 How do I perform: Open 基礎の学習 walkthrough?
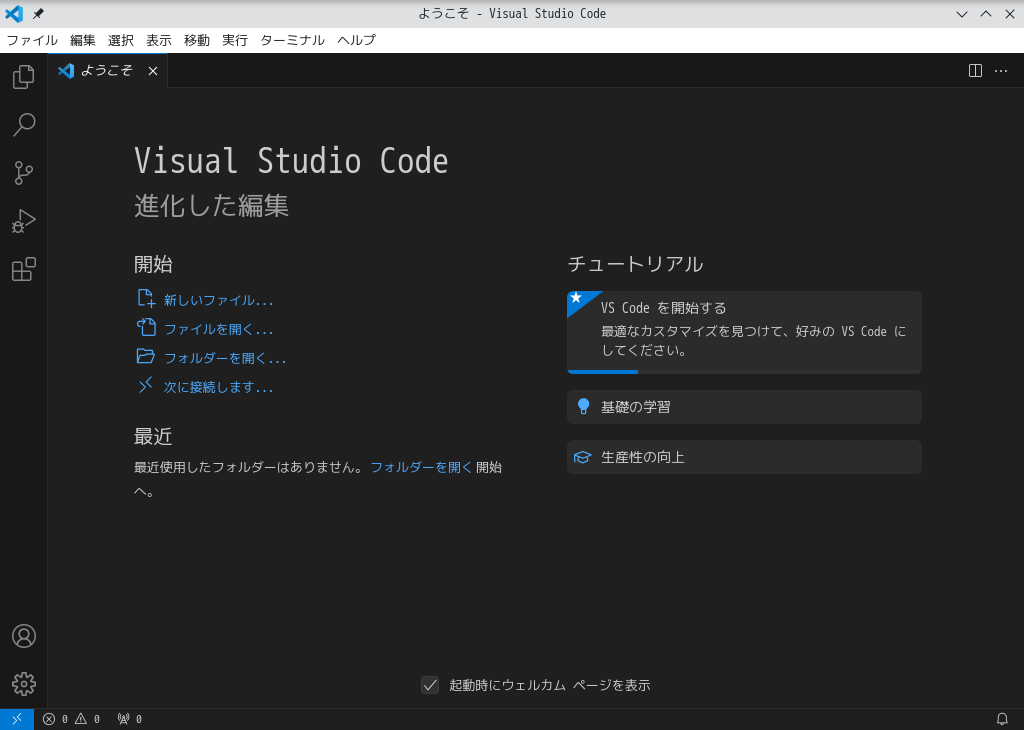click(x=744, y=407)
